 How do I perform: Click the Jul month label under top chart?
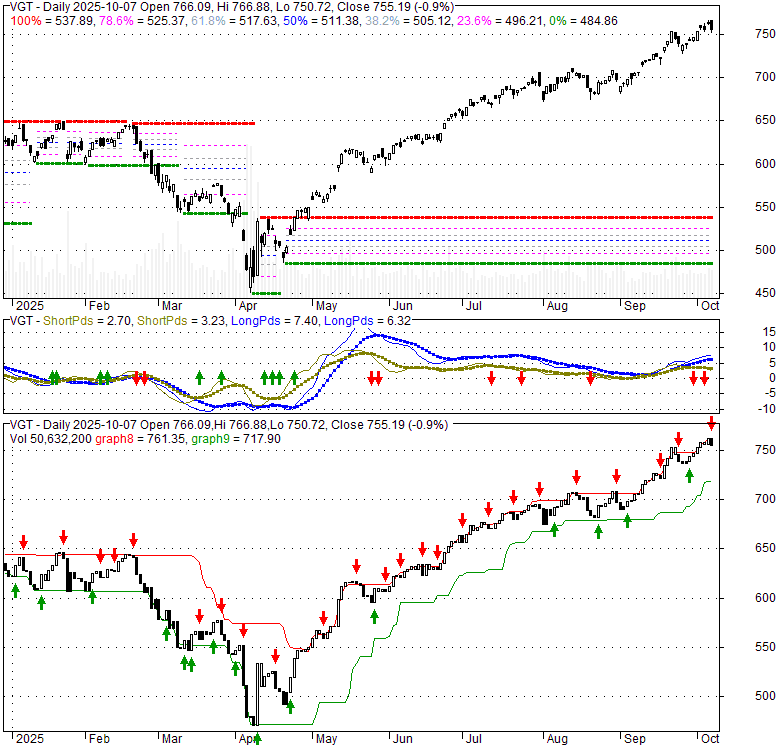[x=474, y=305]
